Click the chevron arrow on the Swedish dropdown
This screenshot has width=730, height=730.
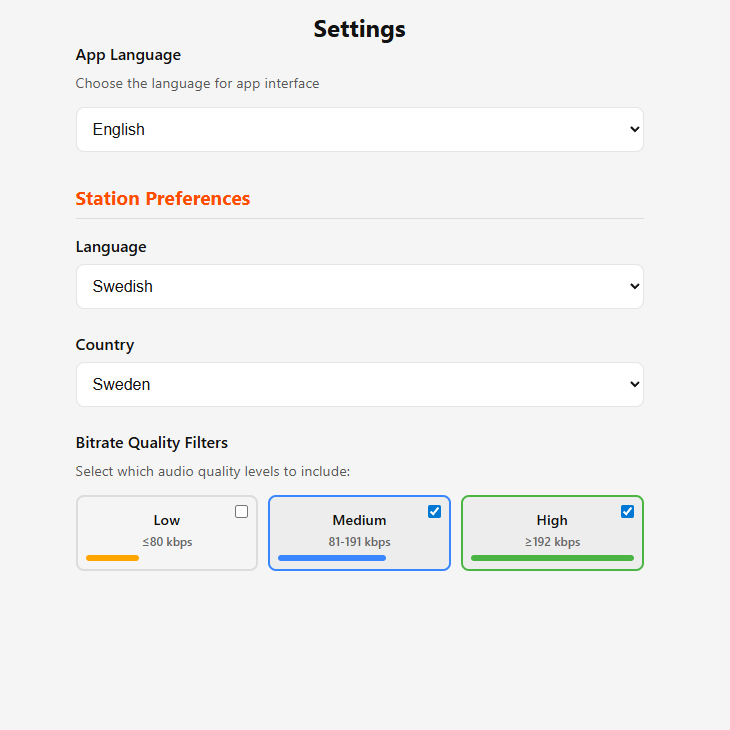click(x=634, y=286)
